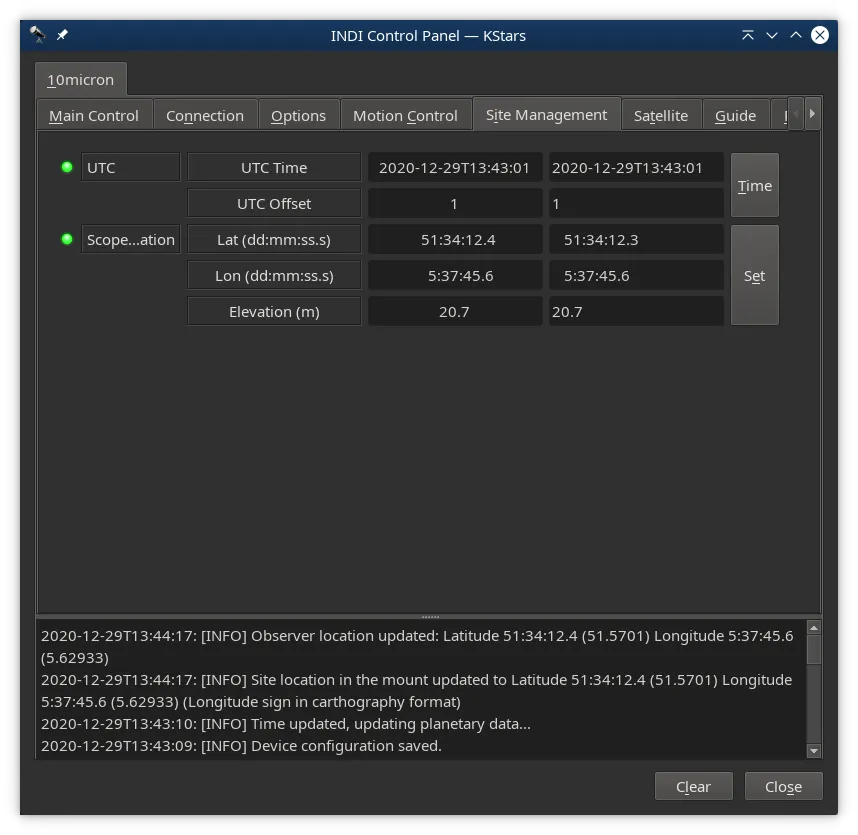858x835 pixels.
Task: Edit the Longitude input field
Action: pyautogui.click(x=636, y=276)
